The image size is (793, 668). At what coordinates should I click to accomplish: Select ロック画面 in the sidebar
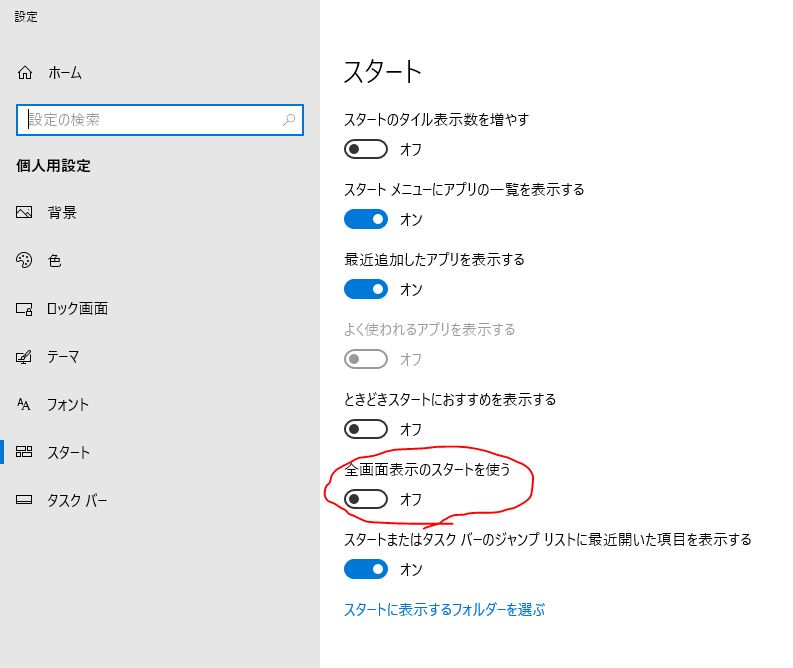(77, 309)
